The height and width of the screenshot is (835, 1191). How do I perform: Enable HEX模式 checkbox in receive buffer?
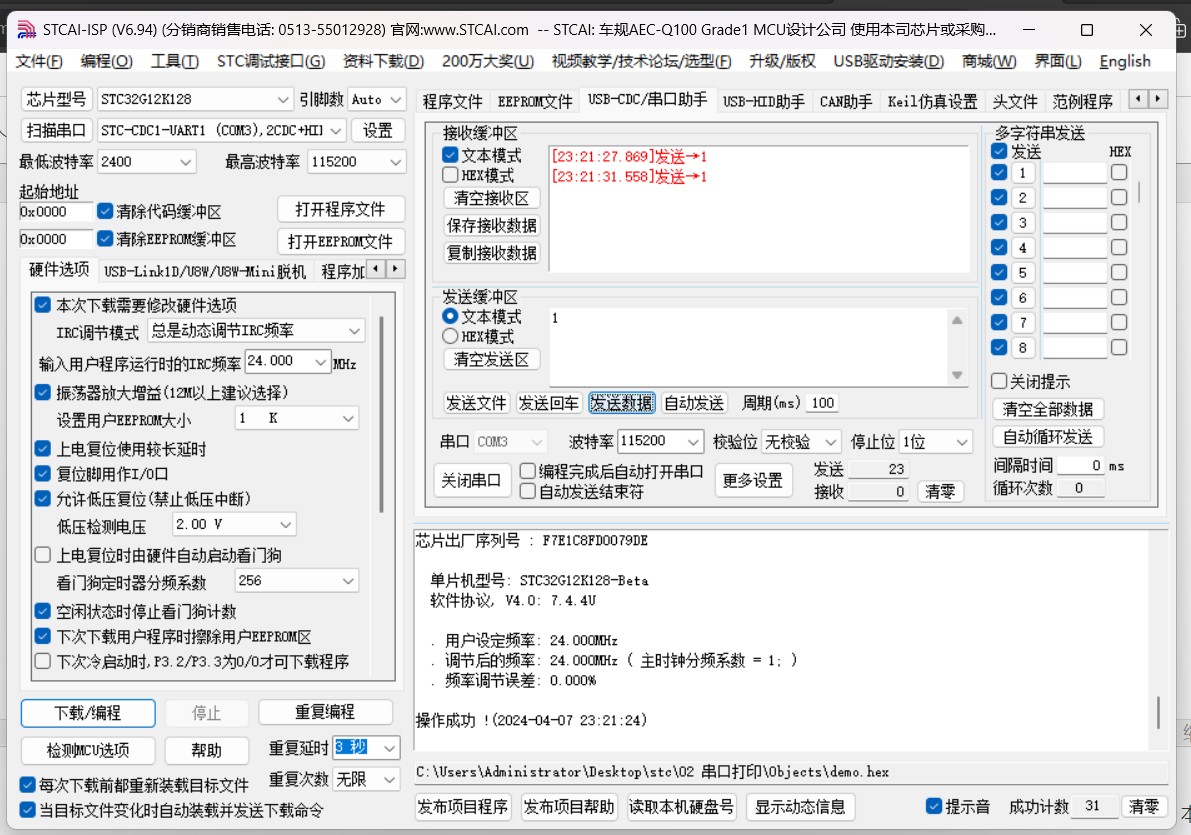click(450, 175)
